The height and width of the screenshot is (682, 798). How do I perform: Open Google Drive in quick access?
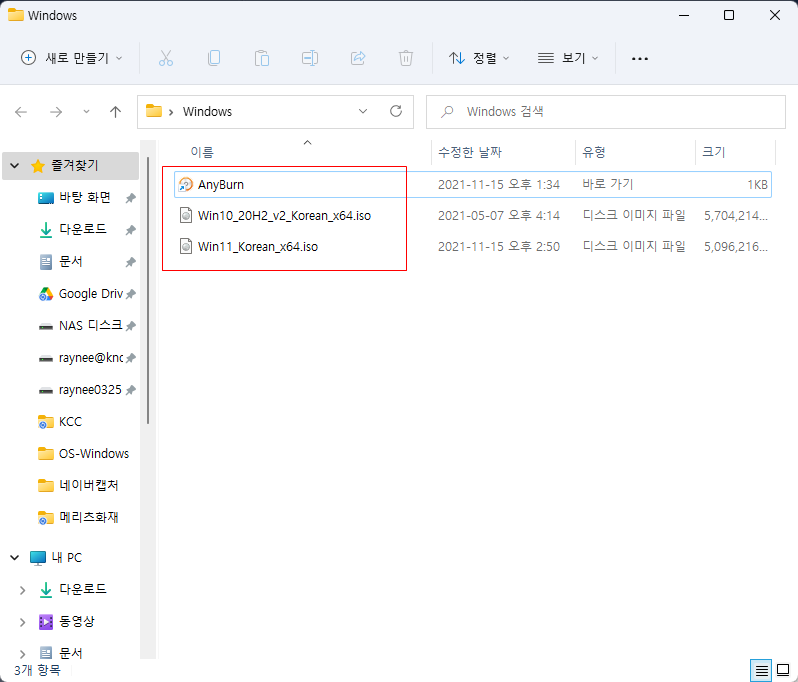pyautogui.click(x=91, y=294)
